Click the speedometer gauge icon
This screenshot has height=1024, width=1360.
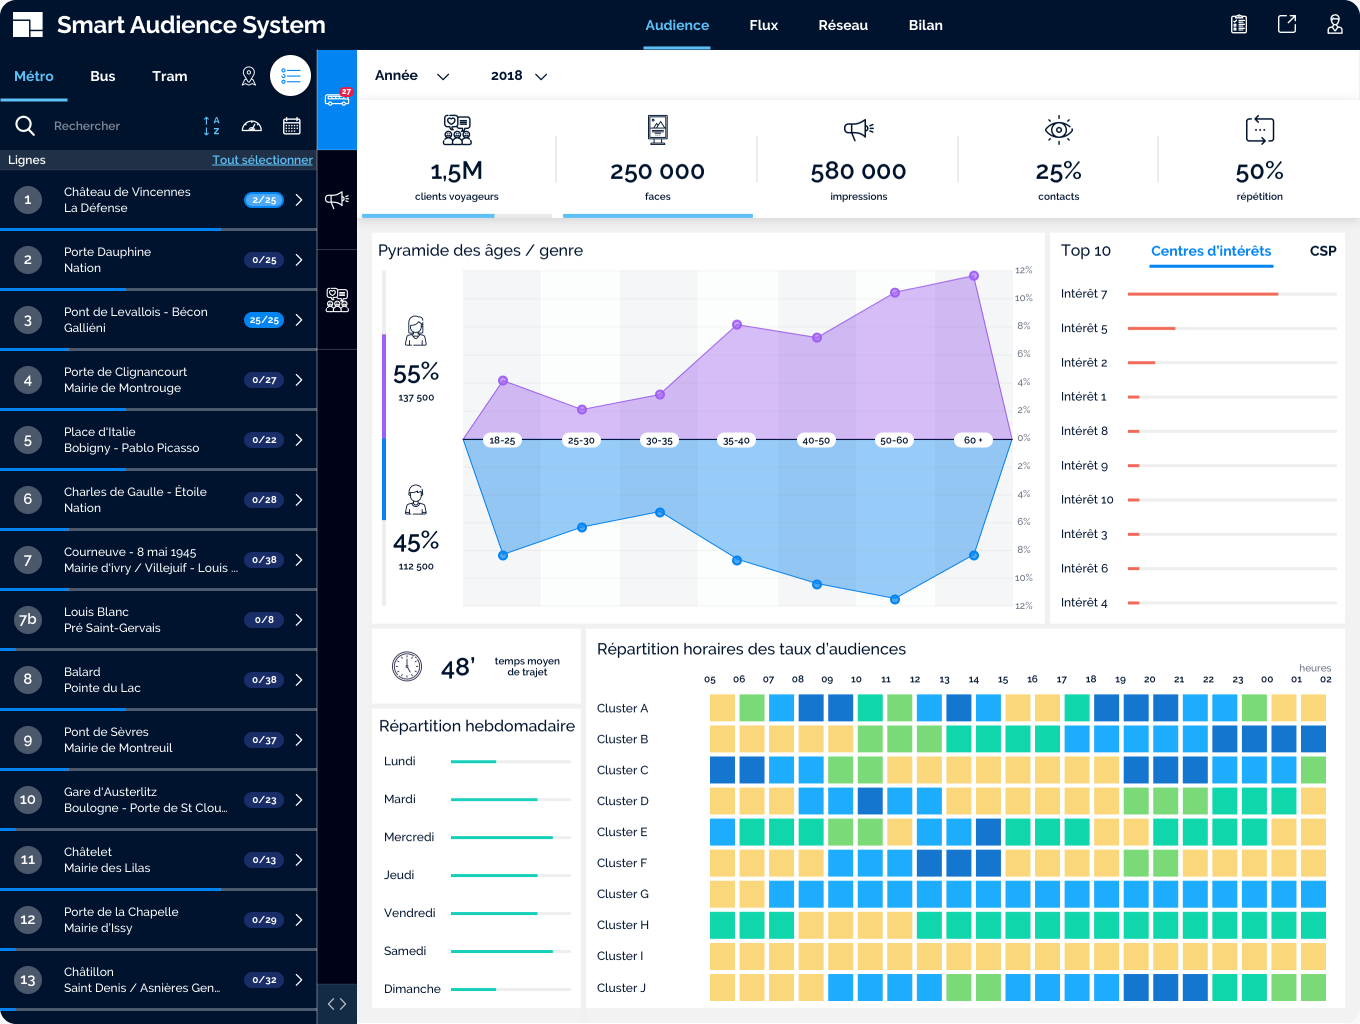[x=252, y=126]
